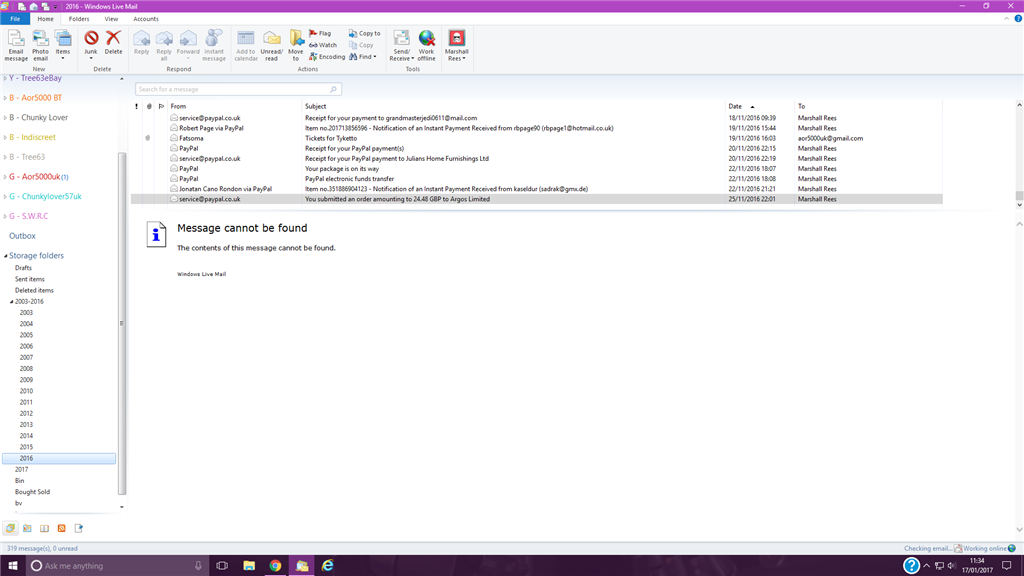Screen dimensions: 1024x576
Task: Toggle Unread/read for the message
Action: point(271,46)
